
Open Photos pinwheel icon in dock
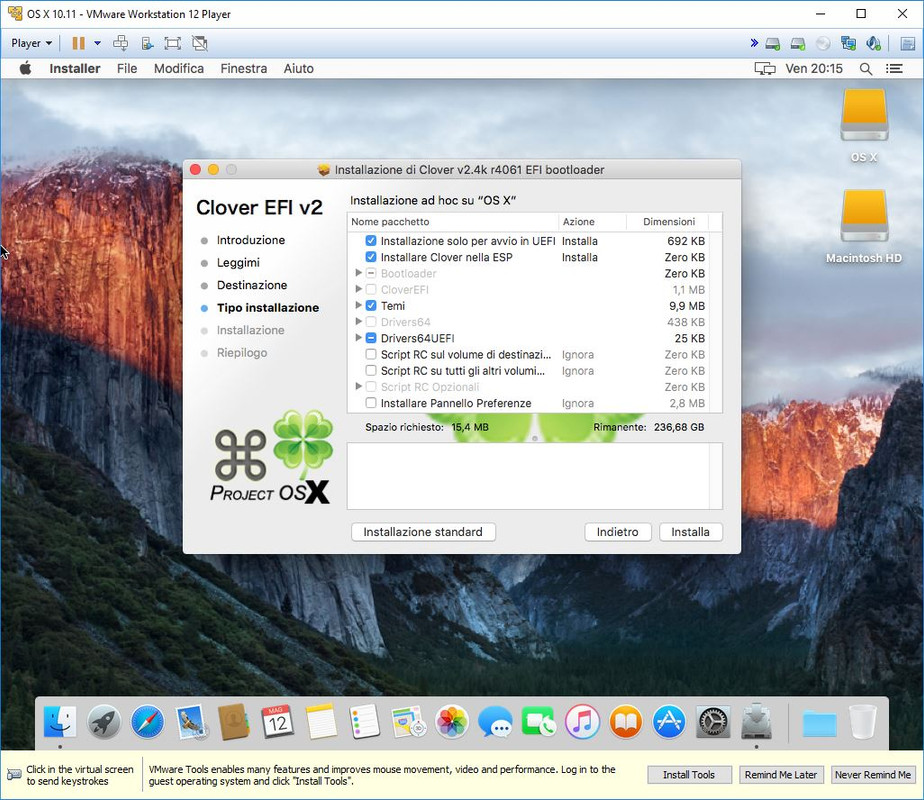pos(452,721)
